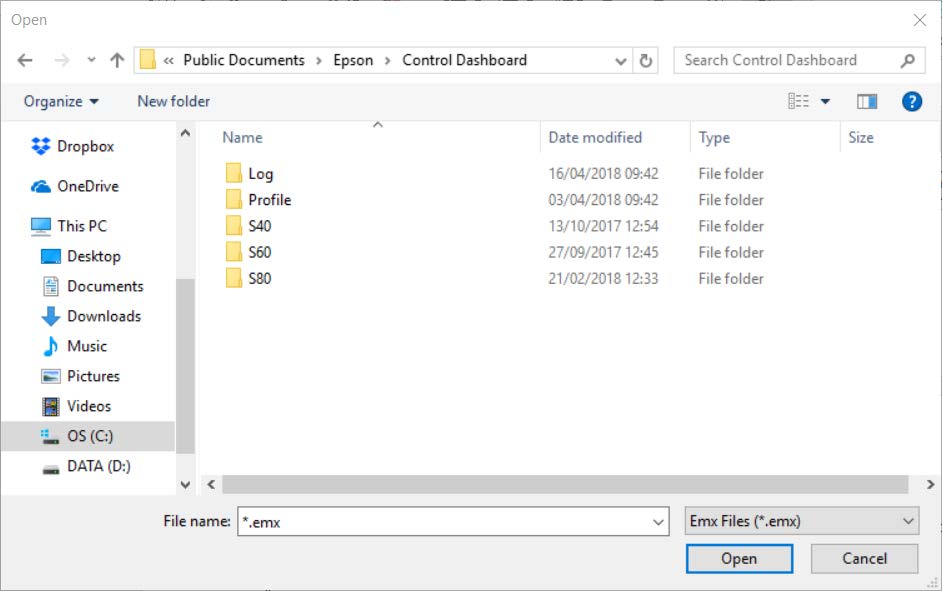Open the Help question mark icon
This screenshot has width=942, height=591.
click(x=911, y=101)
